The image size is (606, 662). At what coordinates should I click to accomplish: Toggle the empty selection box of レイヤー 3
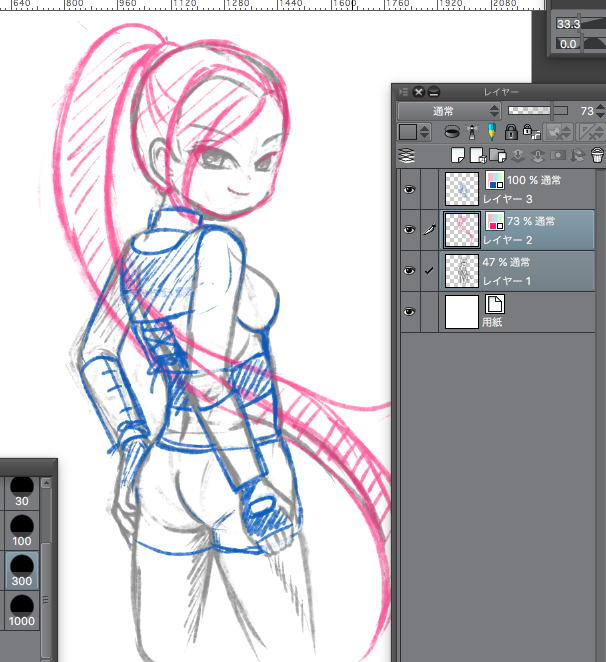coord(429,190)
